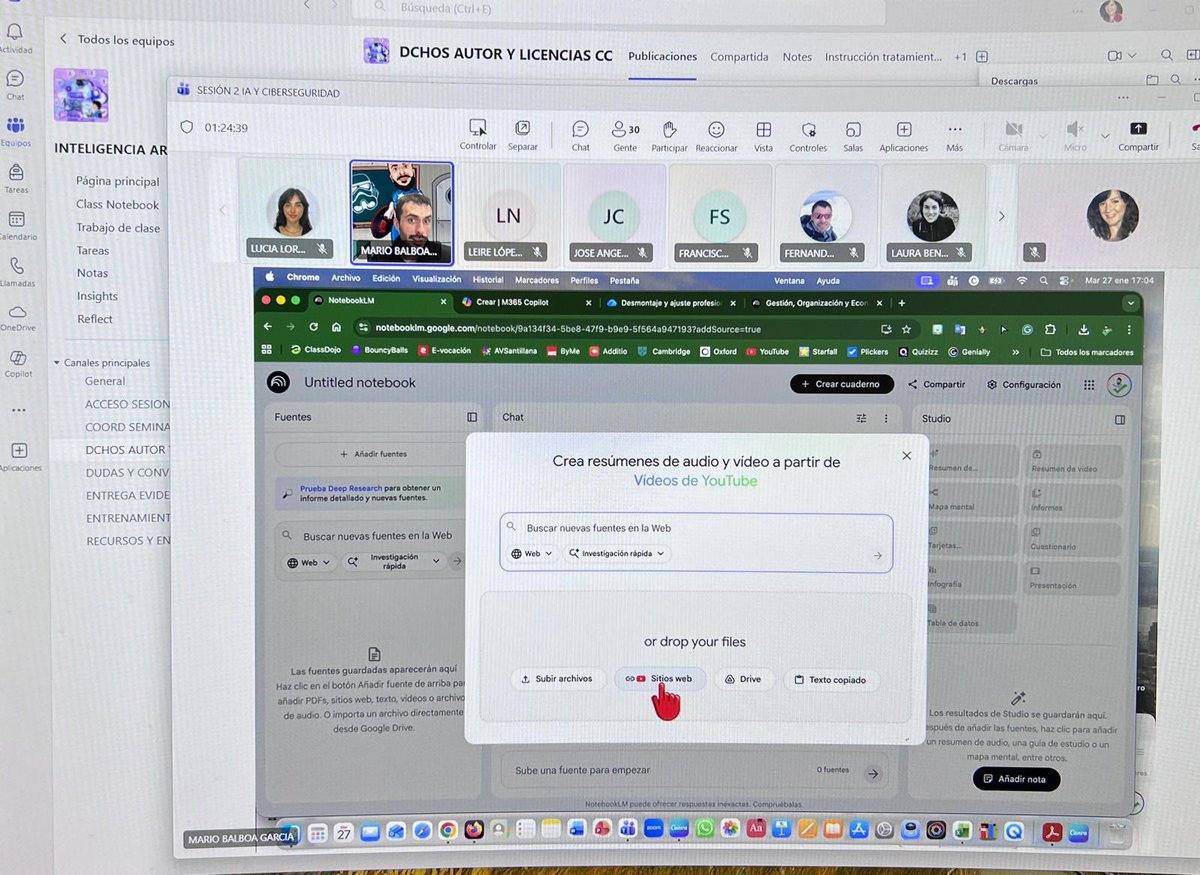The height and width of the screenshot is (875, 1200).
Task: Show the Gente participants list
Action: click(625, 135)
